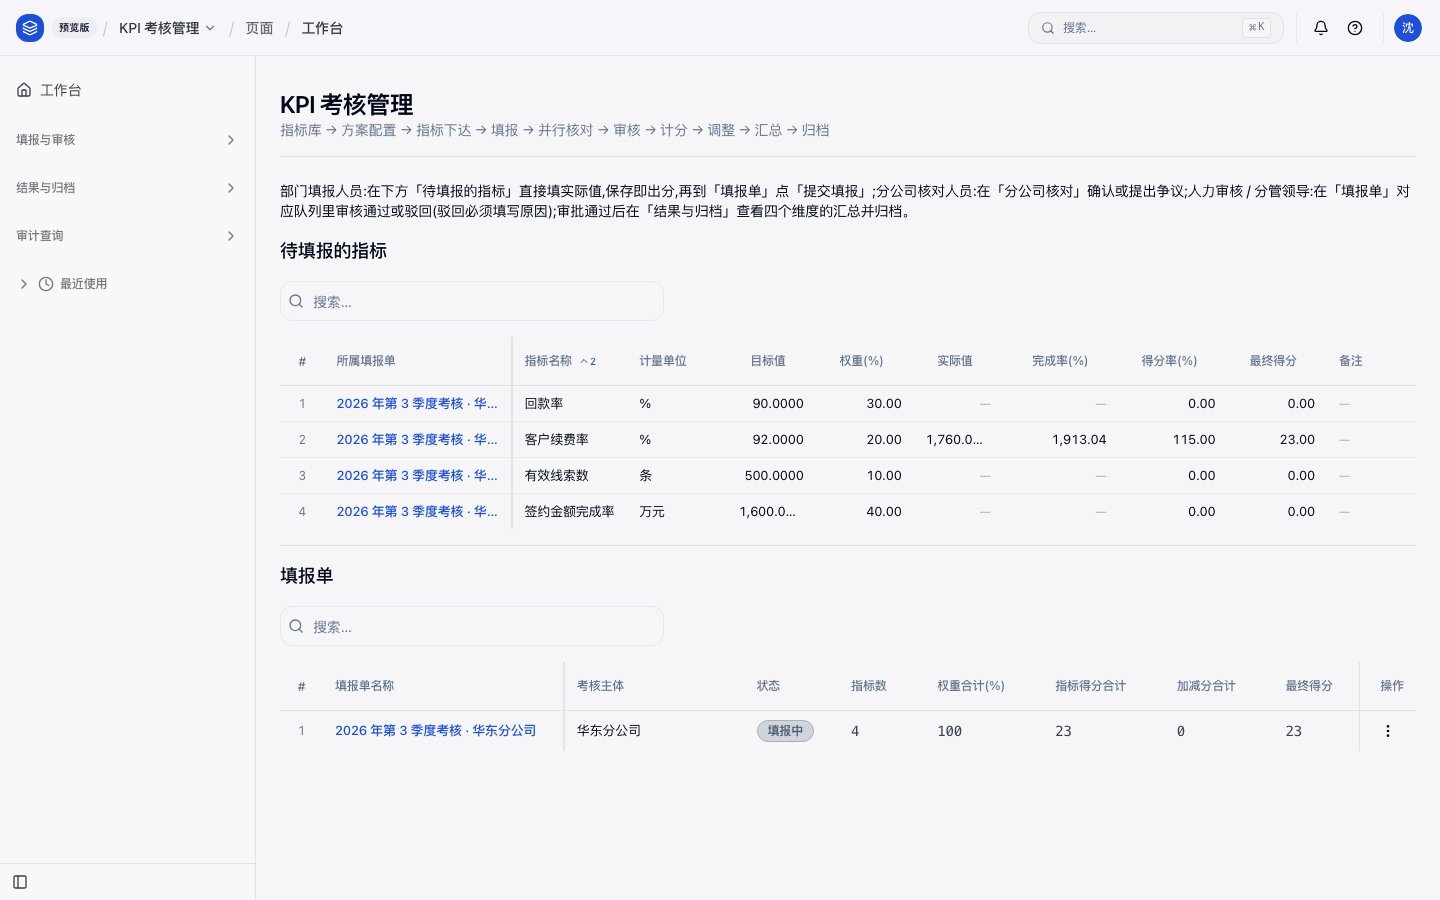Image resolution: width=1440 pixels, height=900 pixels.
Task: Sort by the 得分率(%) column header
Action: (1169, 361)
